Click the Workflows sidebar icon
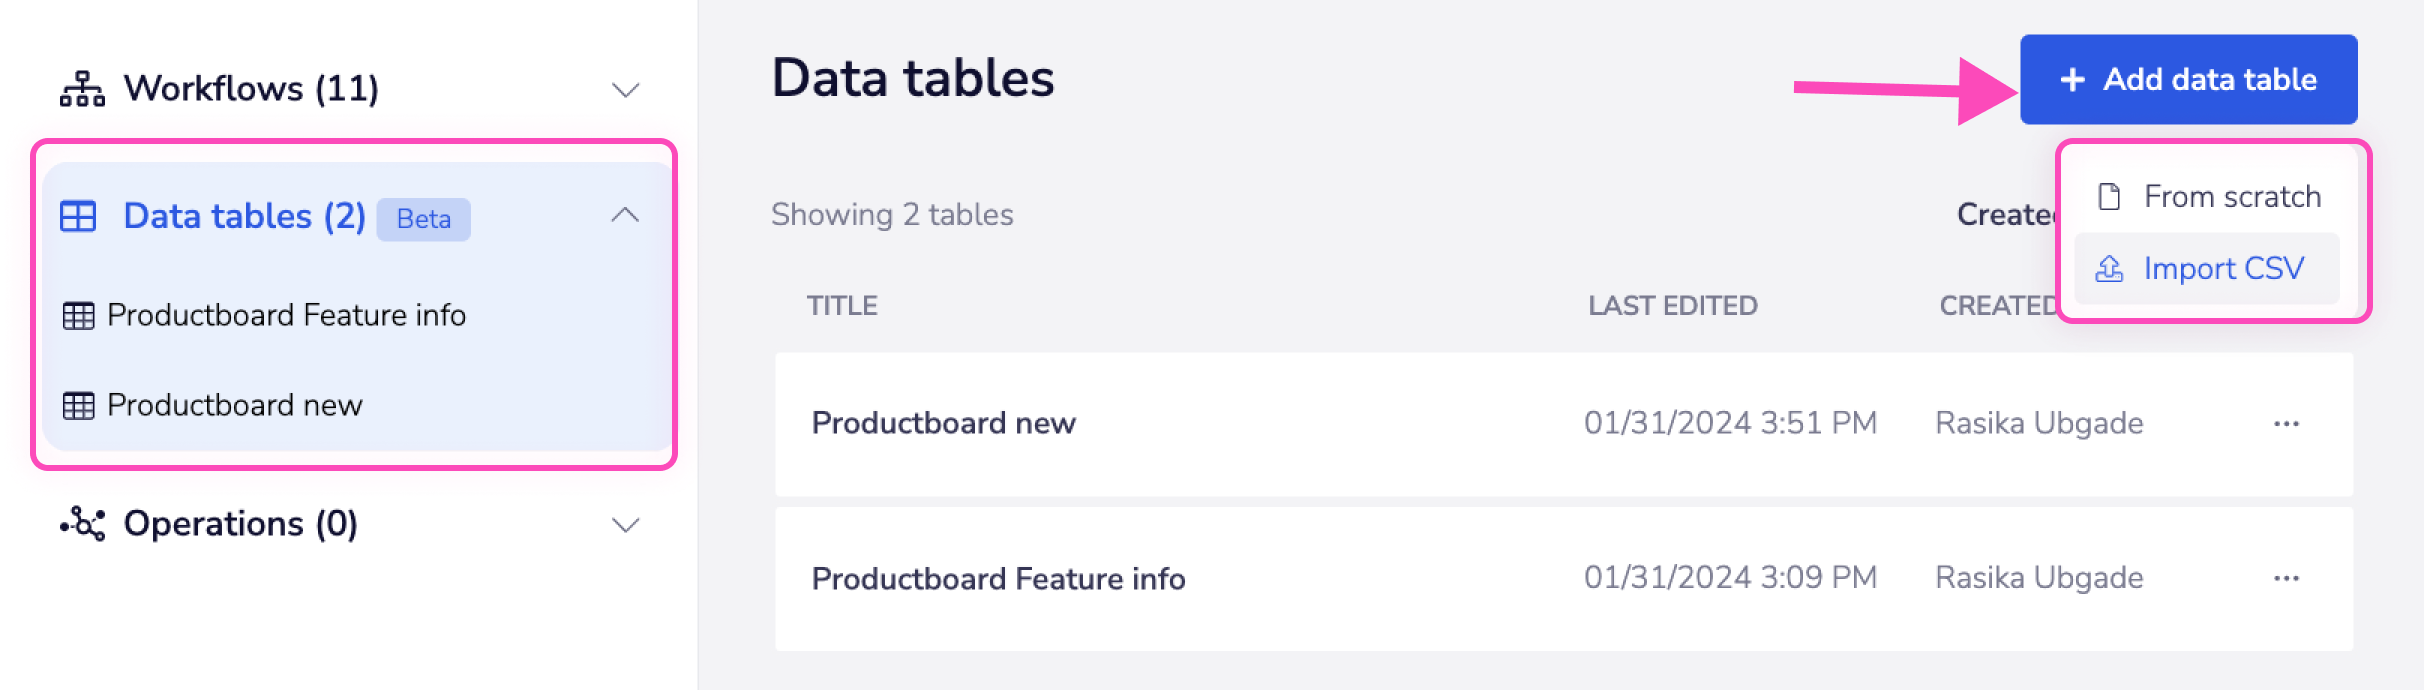2424x690 pixels. click(83, 88)
